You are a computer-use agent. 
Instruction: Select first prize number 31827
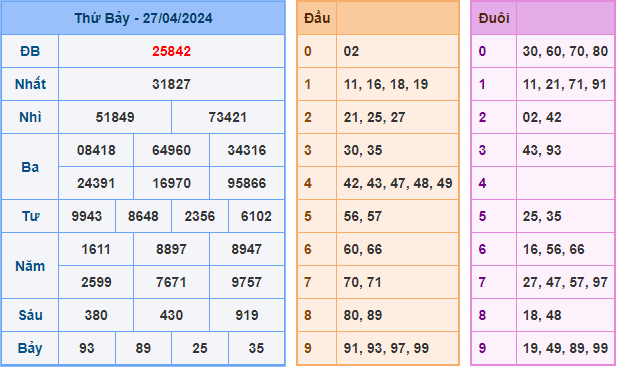[x=172, y=84]
